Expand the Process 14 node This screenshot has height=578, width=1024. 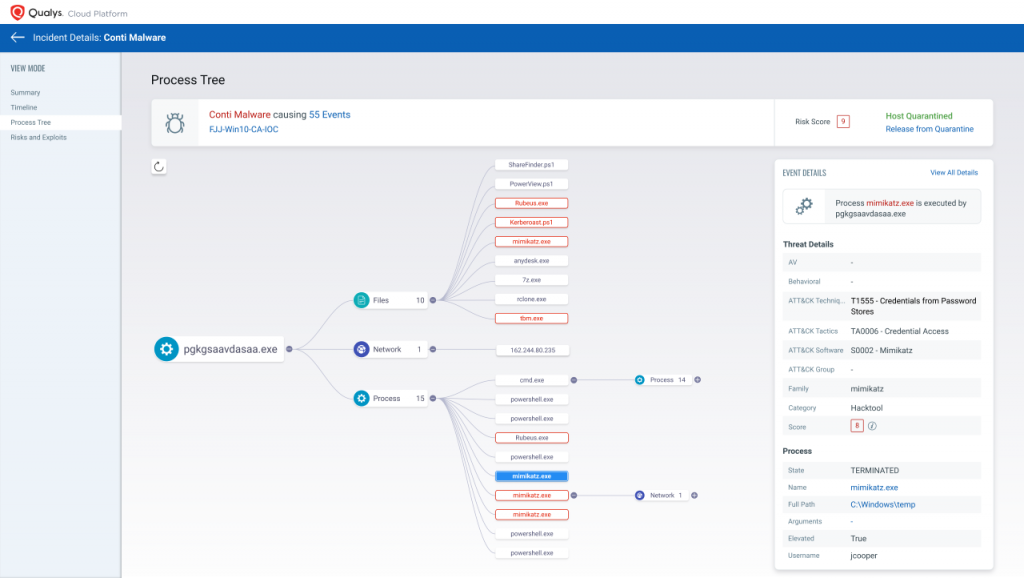tap(697, 380)
